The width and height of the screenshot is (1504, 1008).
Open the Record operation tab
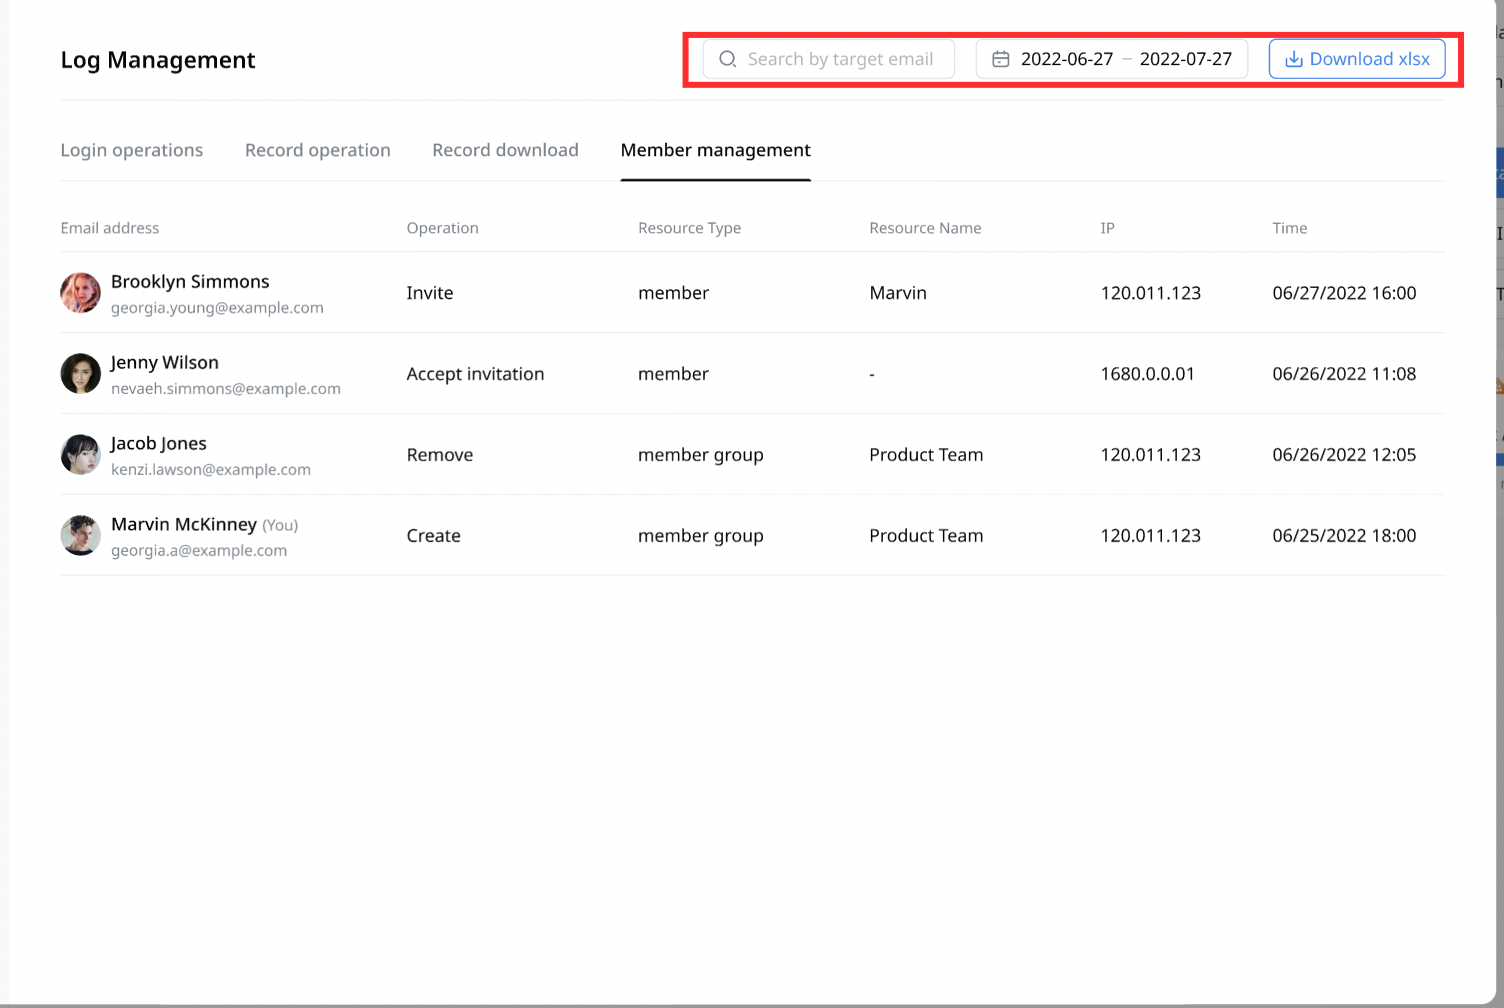[317, 150]
